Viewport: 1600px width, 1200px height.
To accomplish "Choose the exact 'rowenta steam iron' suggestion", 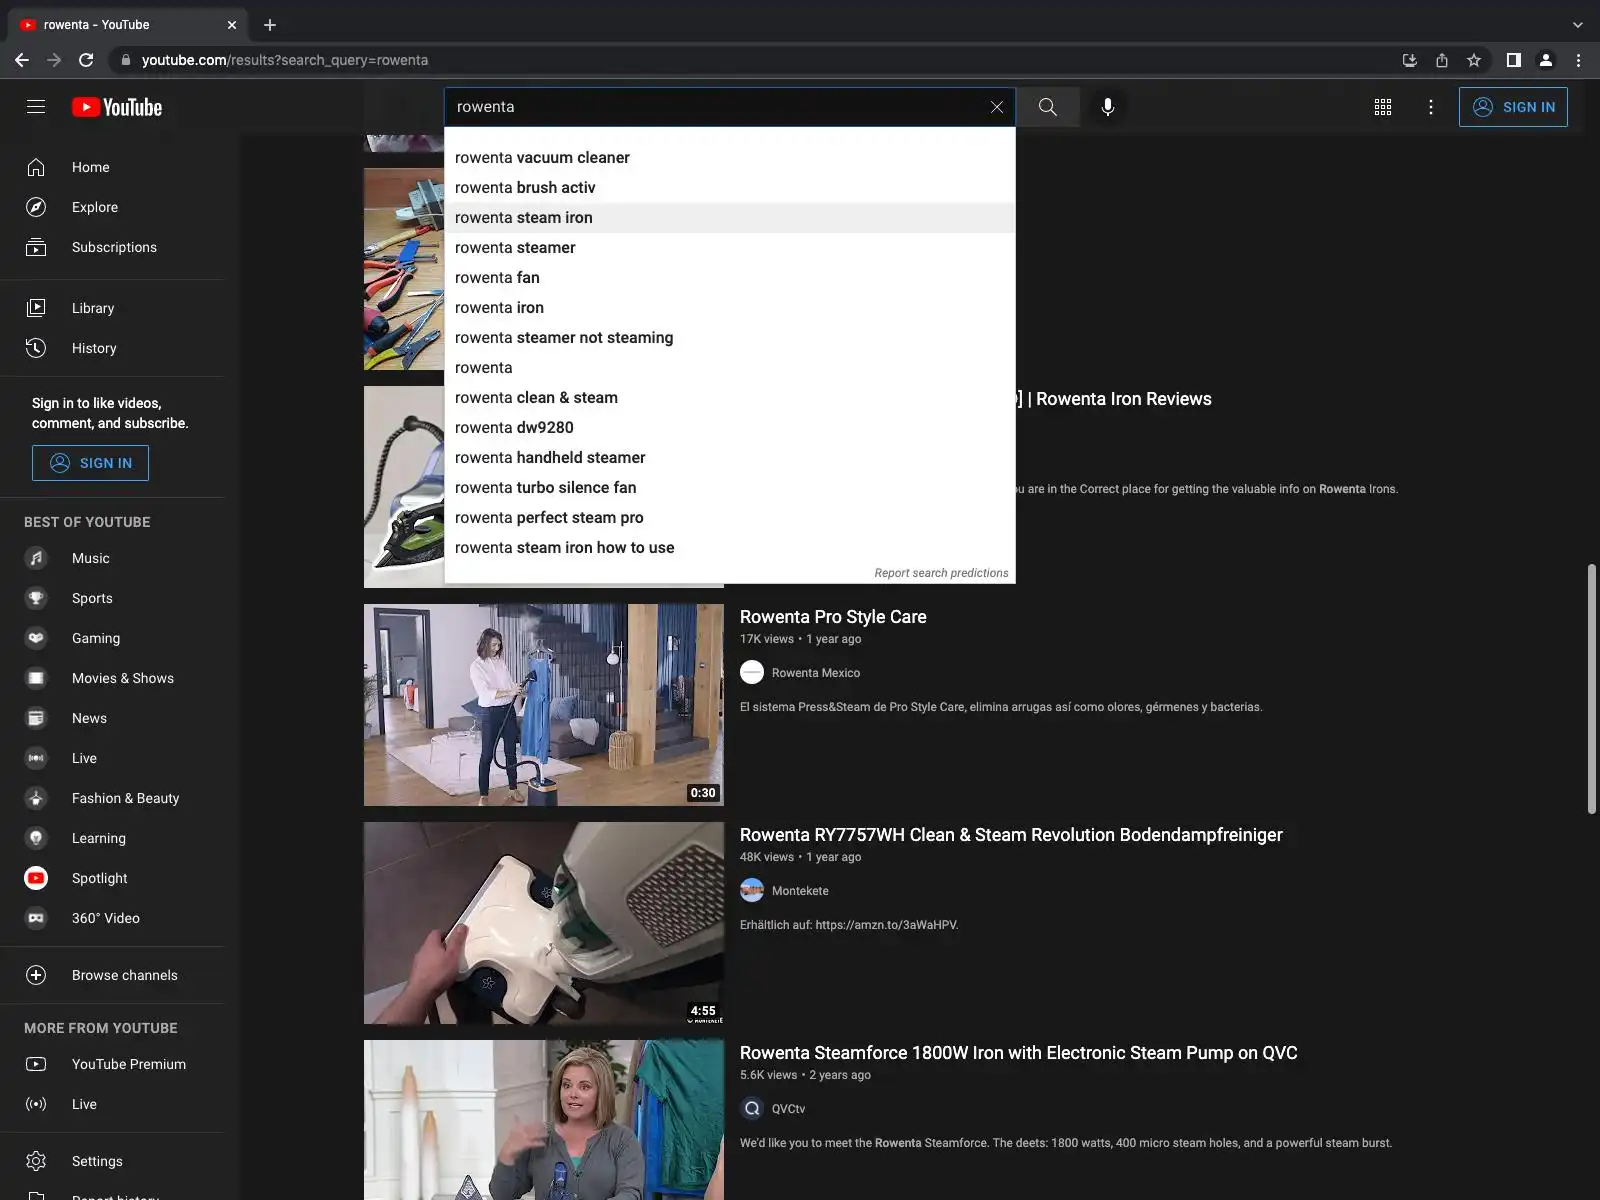I will 730,218.
